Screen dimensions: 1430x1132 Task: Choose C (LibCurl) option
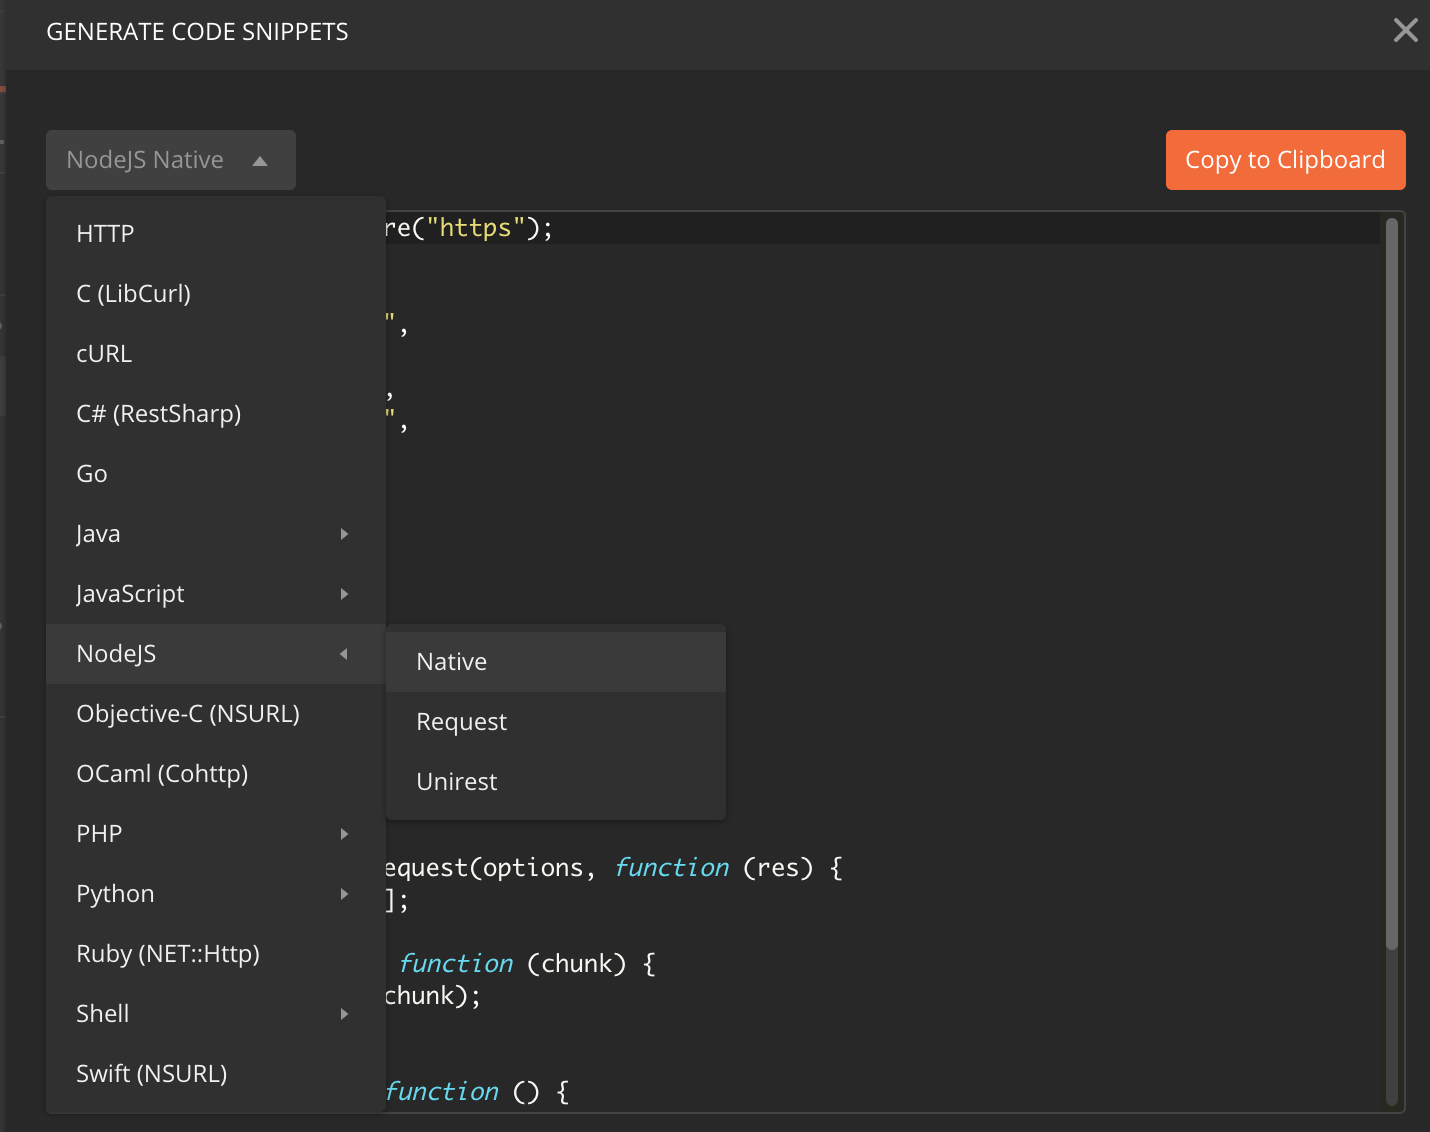(216, 294)
